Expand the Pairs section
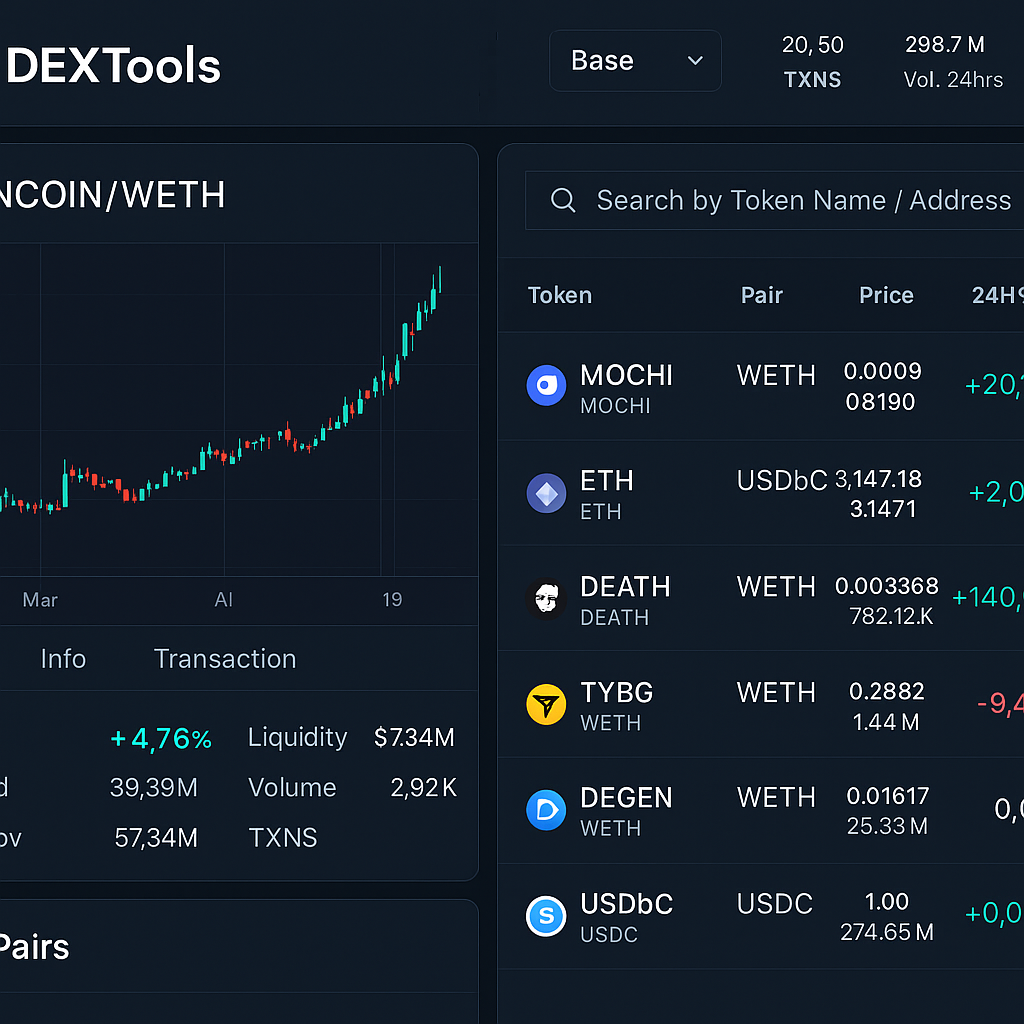 click(x=36, y=947)
